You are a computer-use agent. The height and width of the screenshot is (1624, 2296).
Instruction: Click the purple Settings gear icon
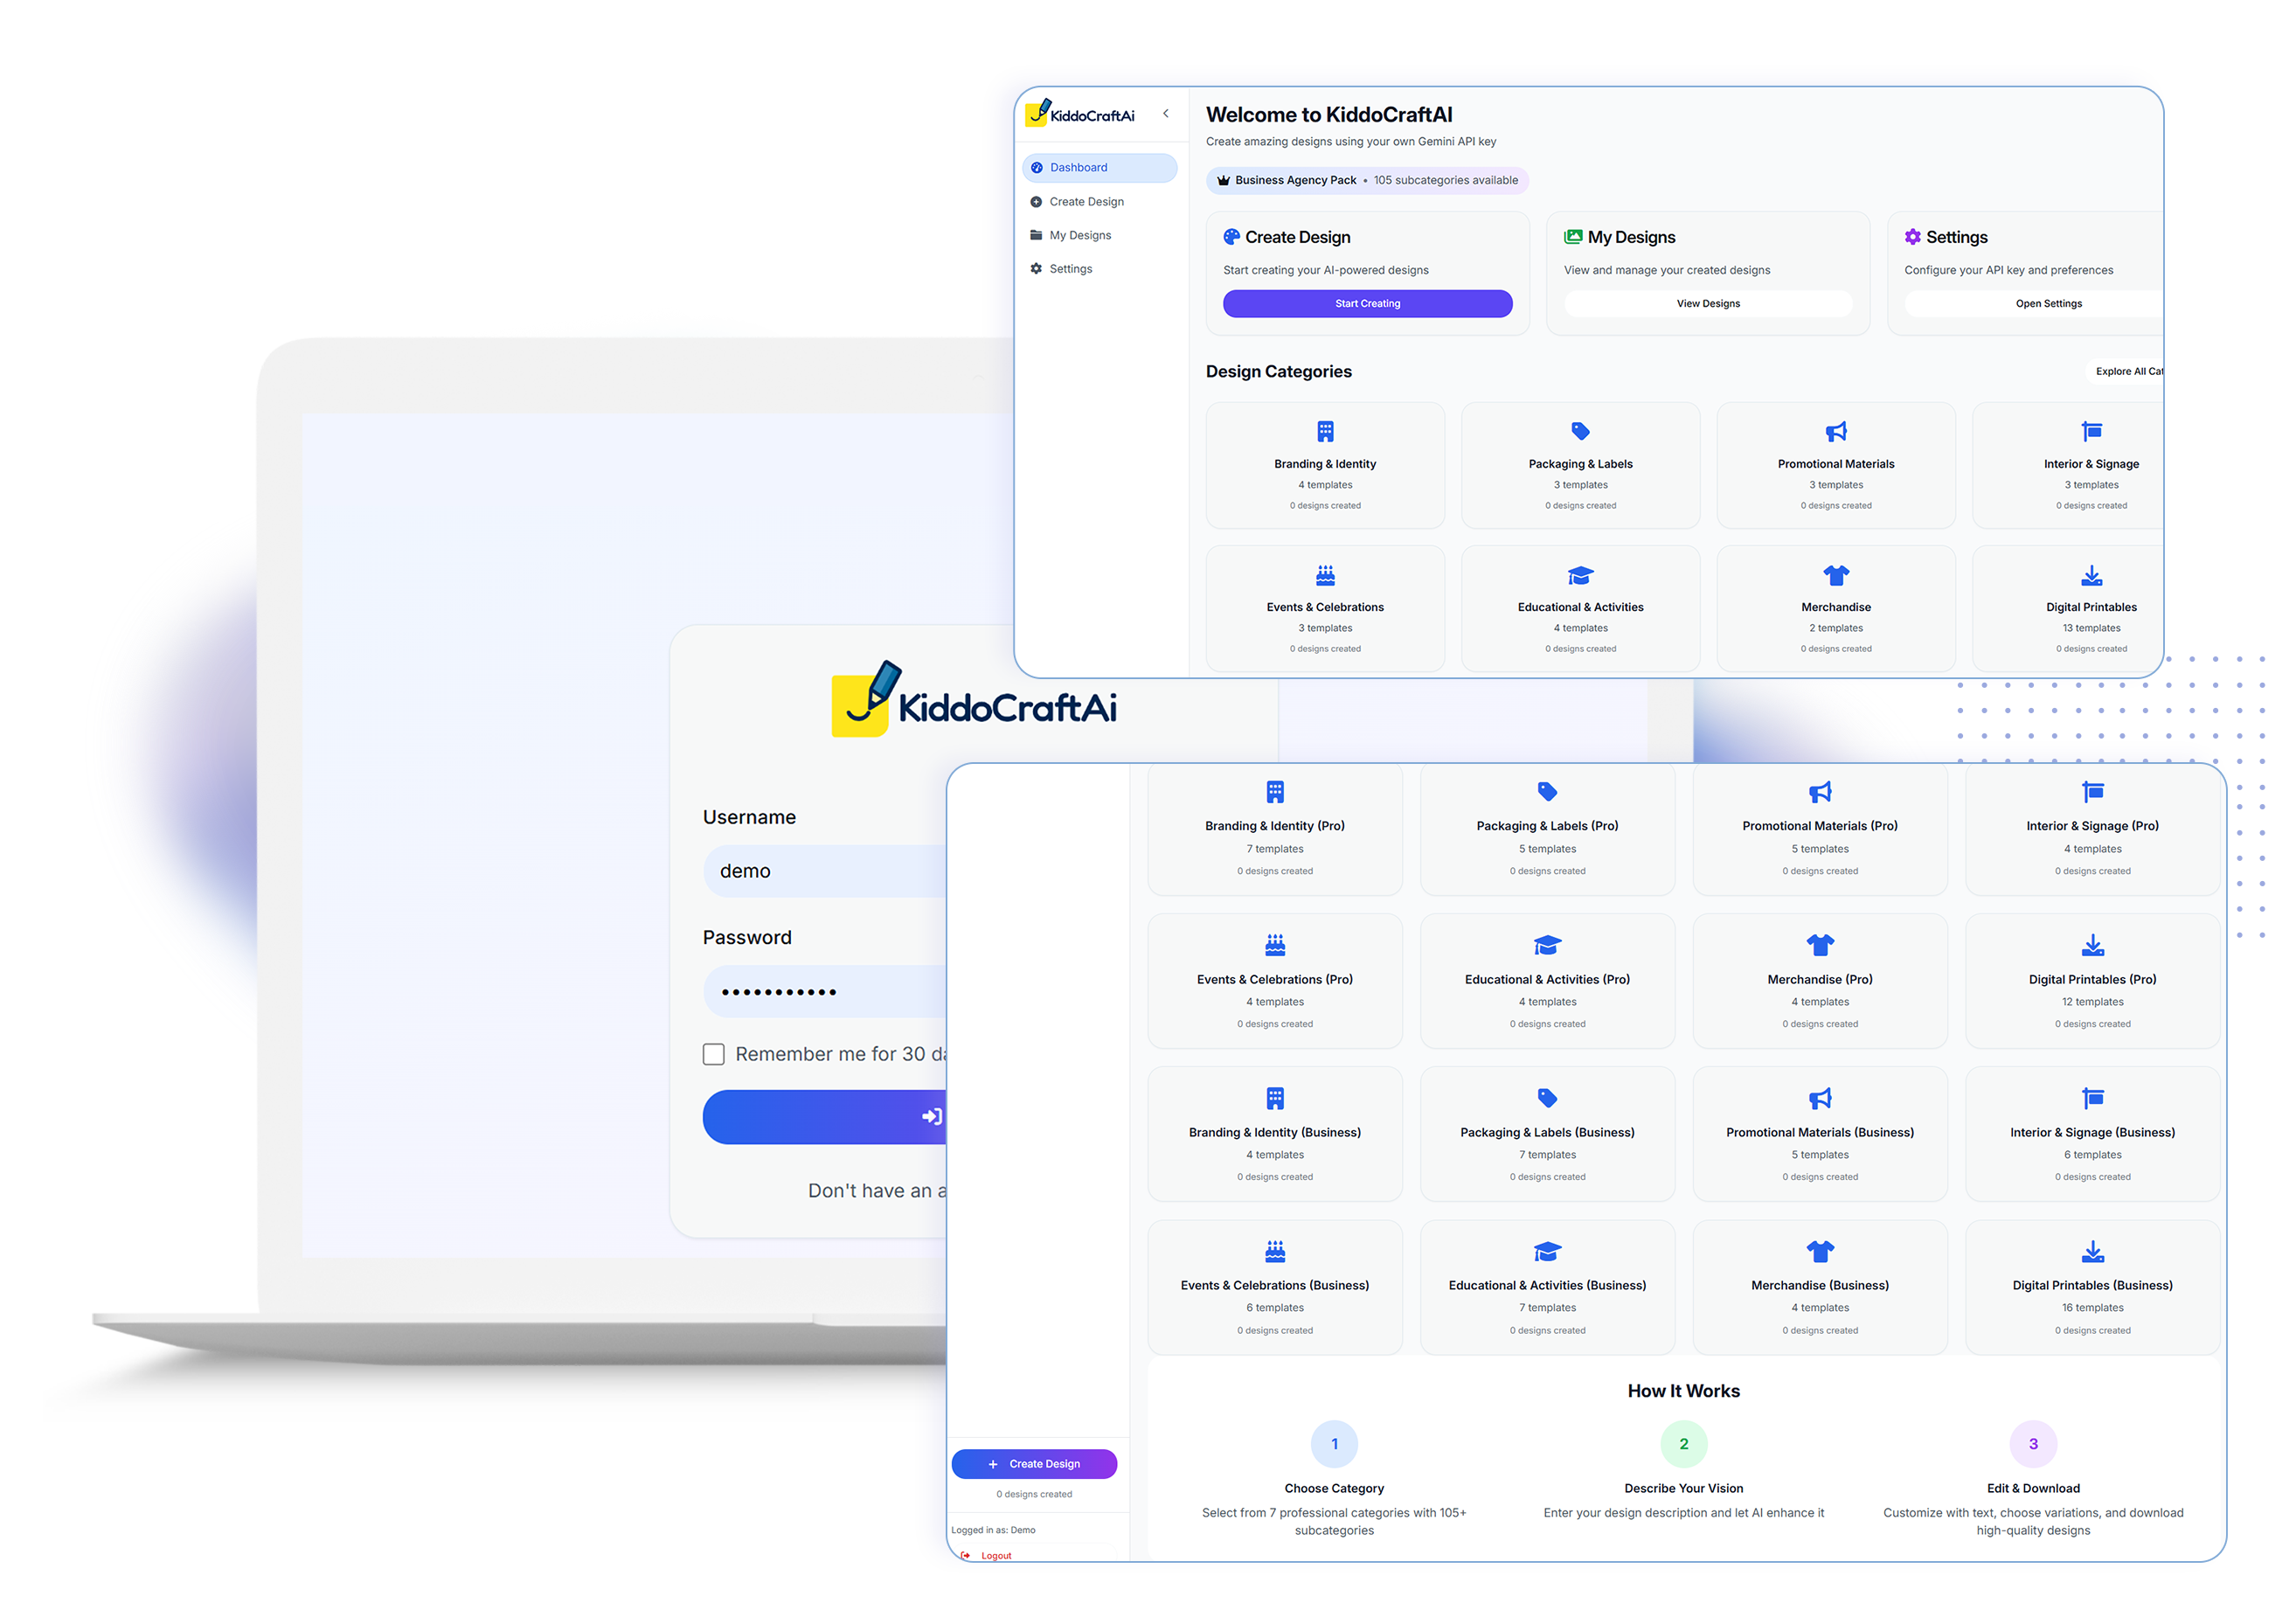click(x=1913, y=237)
